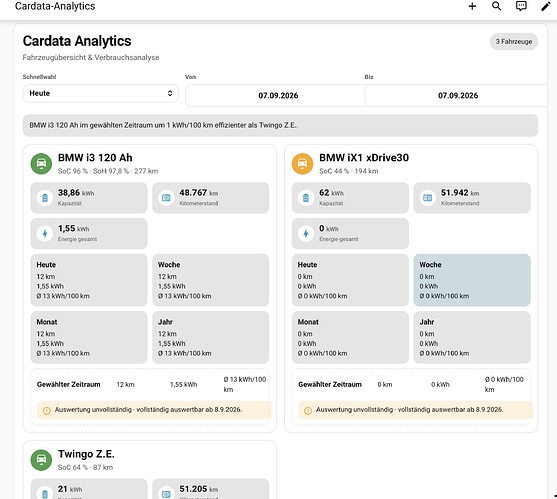Select BMW i3 Jahr tile

point(211,337)
